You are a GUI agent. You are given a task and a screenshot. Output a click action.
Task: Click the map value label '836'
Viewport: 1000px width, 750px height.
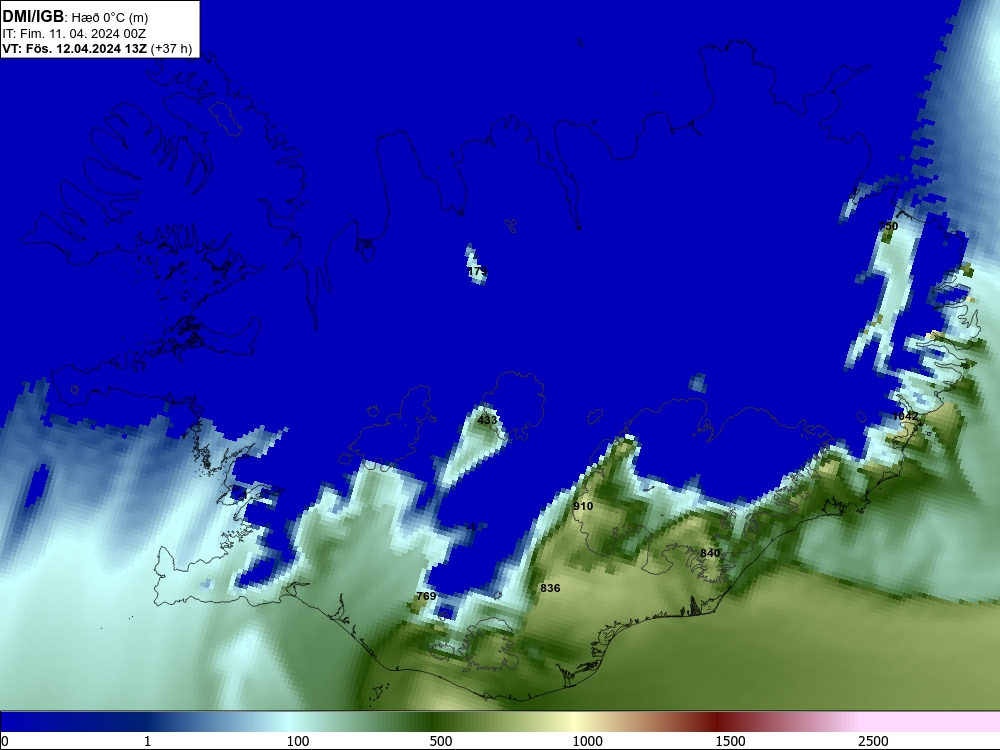click(550, 588)
